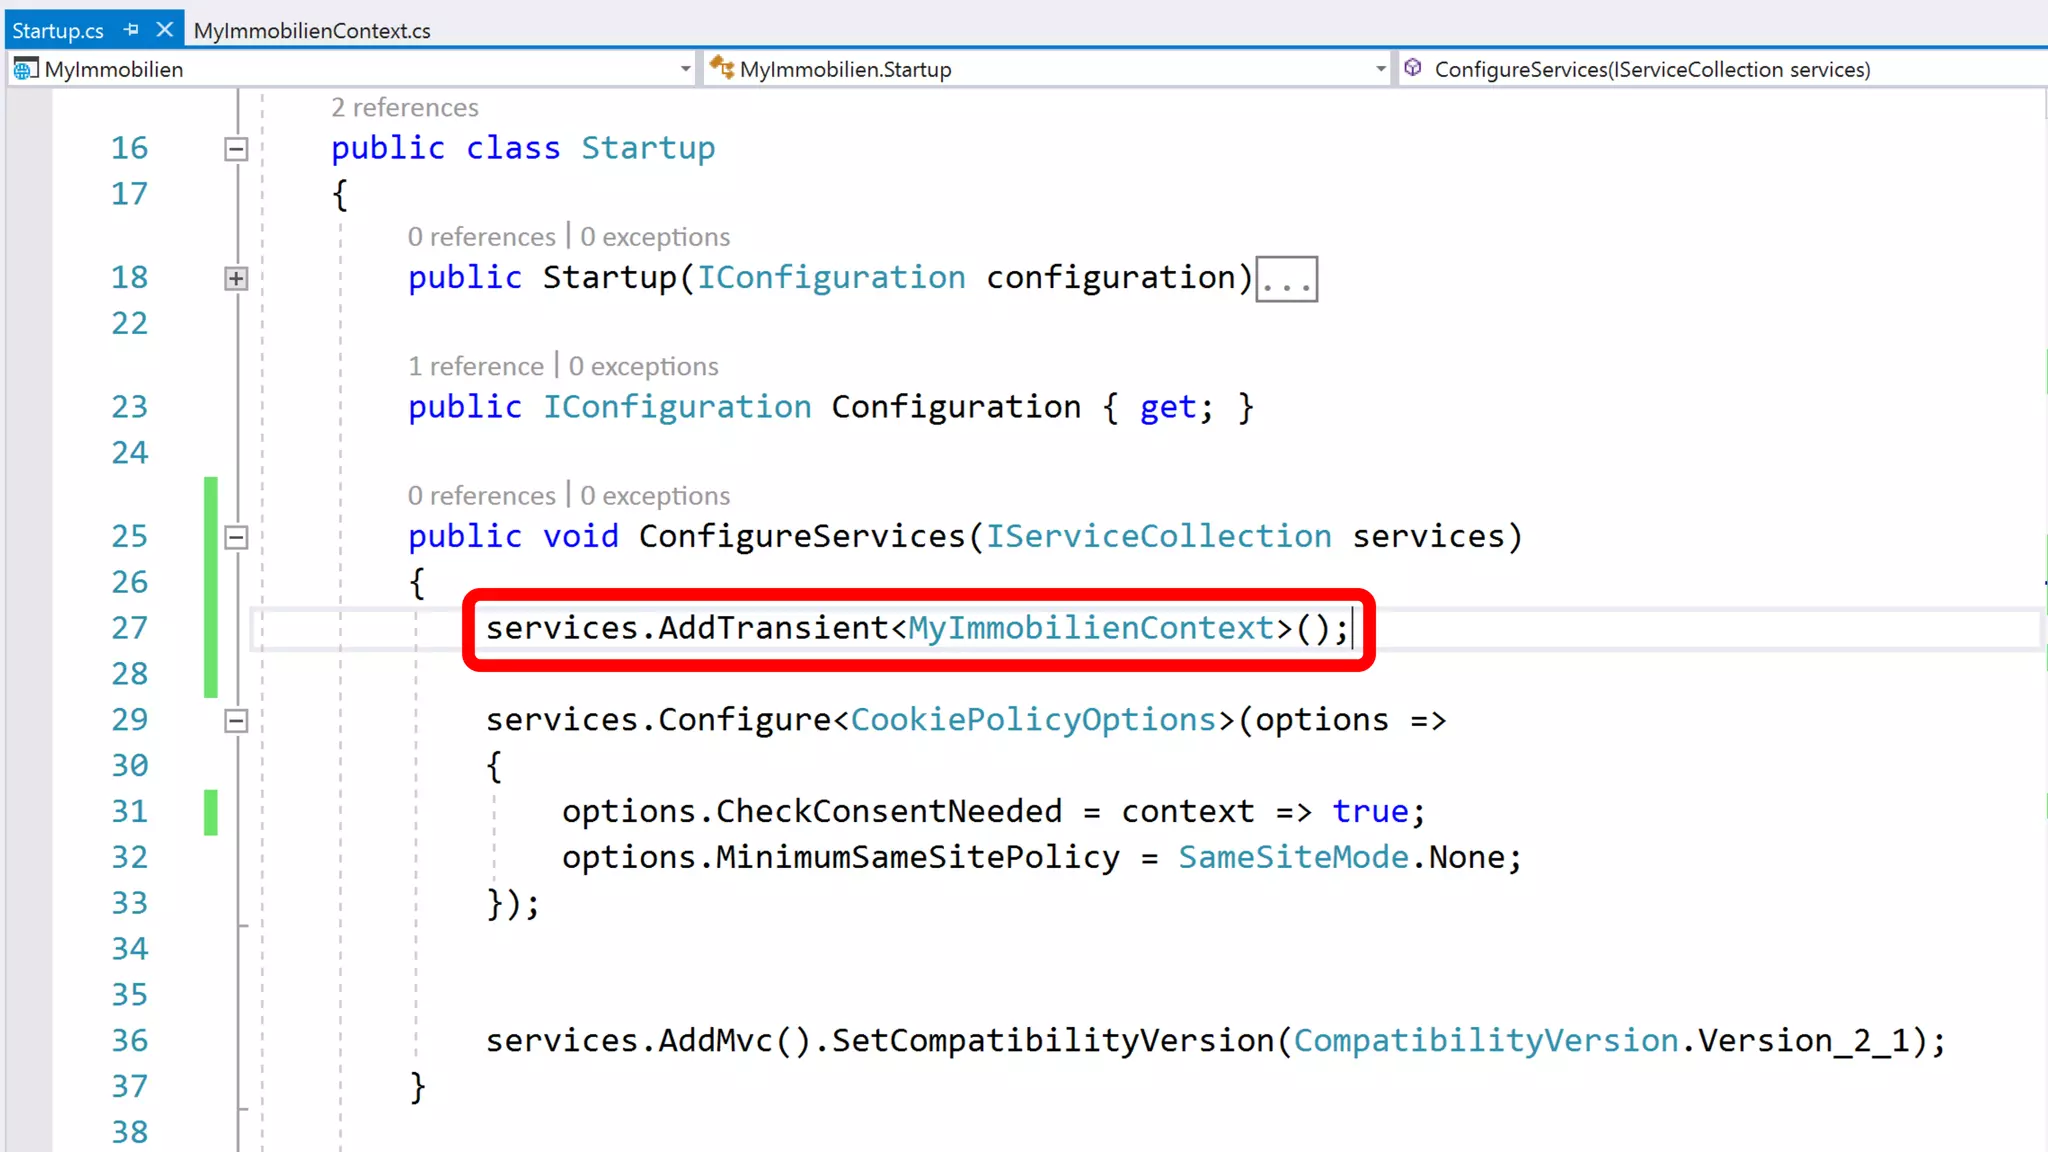Open '1 reference' CodeLens above Configuration property
The height and width of the screenshot is (1152, 2048).
click(x=476, y=366)
